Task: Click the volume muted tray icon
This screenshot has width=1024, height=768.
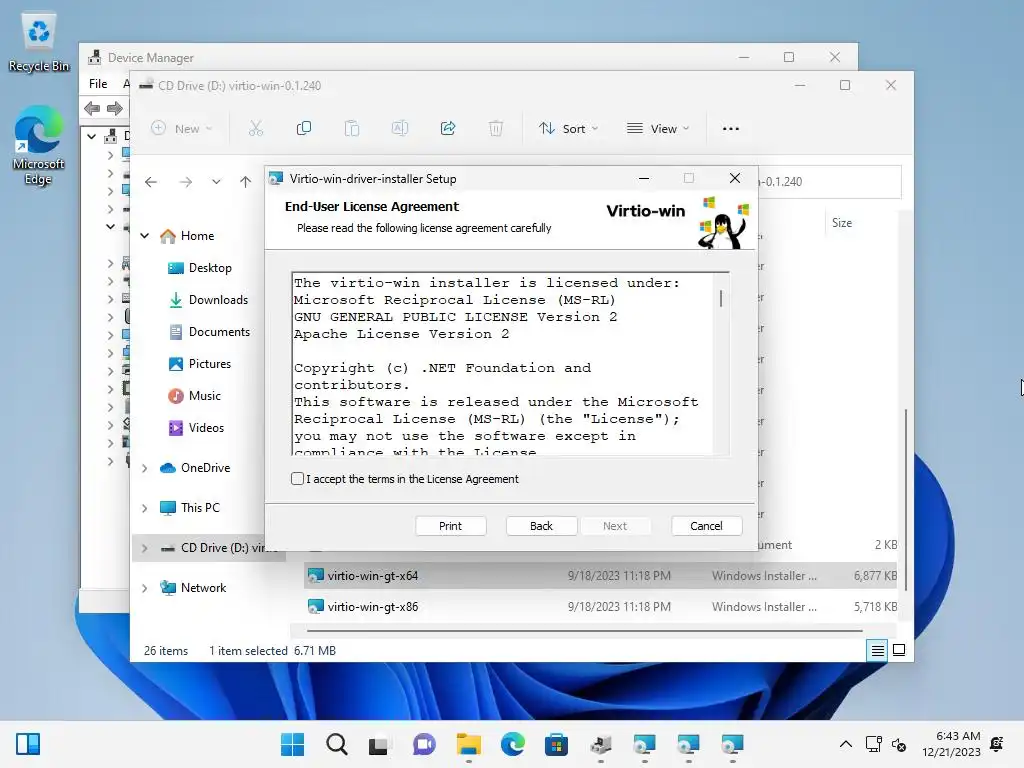Action: point(899,744)
